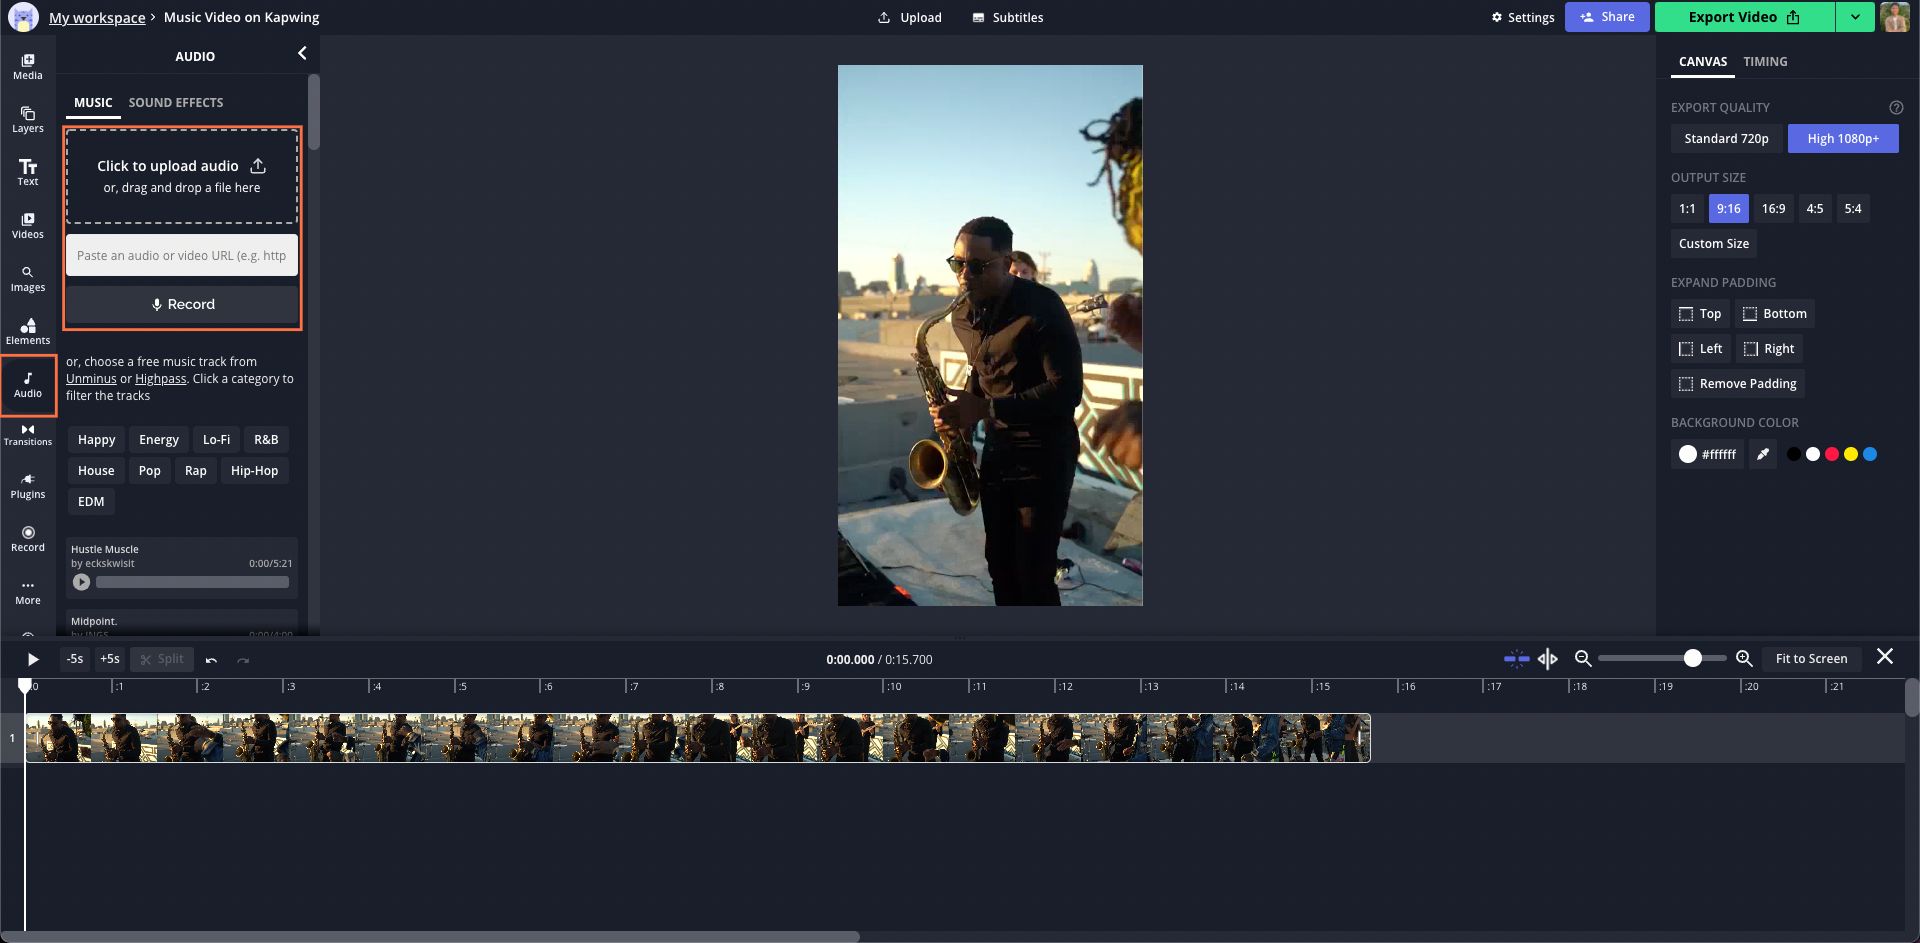
Task: Select the 16:9 output size
Action: point(1773,209)
